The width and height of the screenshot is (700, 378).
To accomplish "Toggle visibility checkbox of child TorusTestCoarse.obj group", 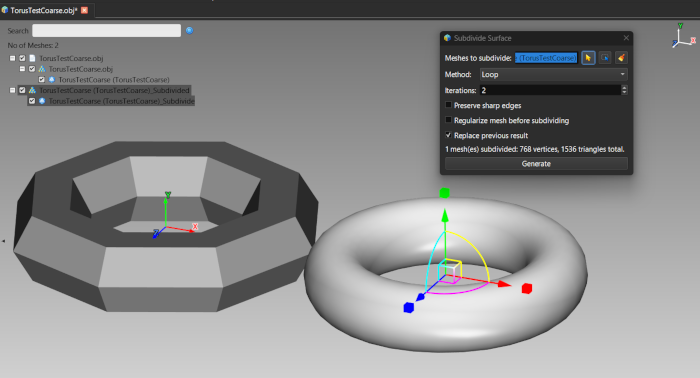I will (x=32, y=69).
